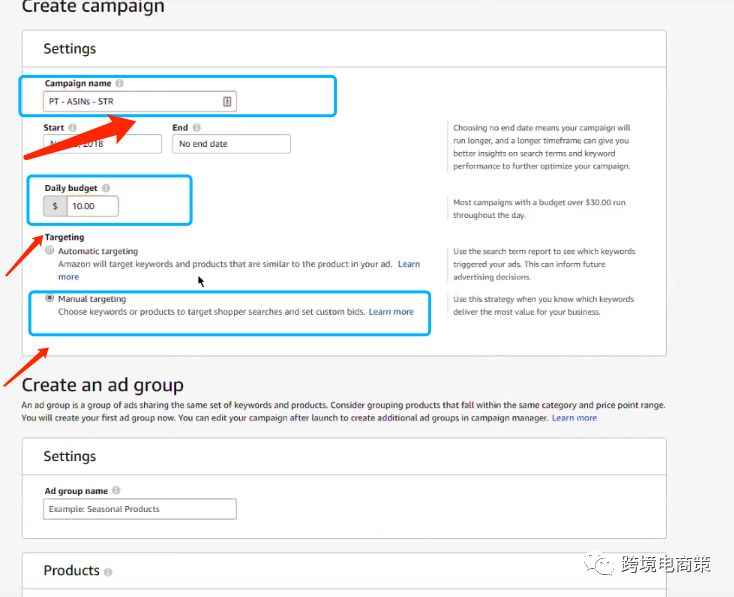The height and width of the screenshot is (597, 734).
Task: Click the info icon beside Campaign name
Action: coord(120,84)
